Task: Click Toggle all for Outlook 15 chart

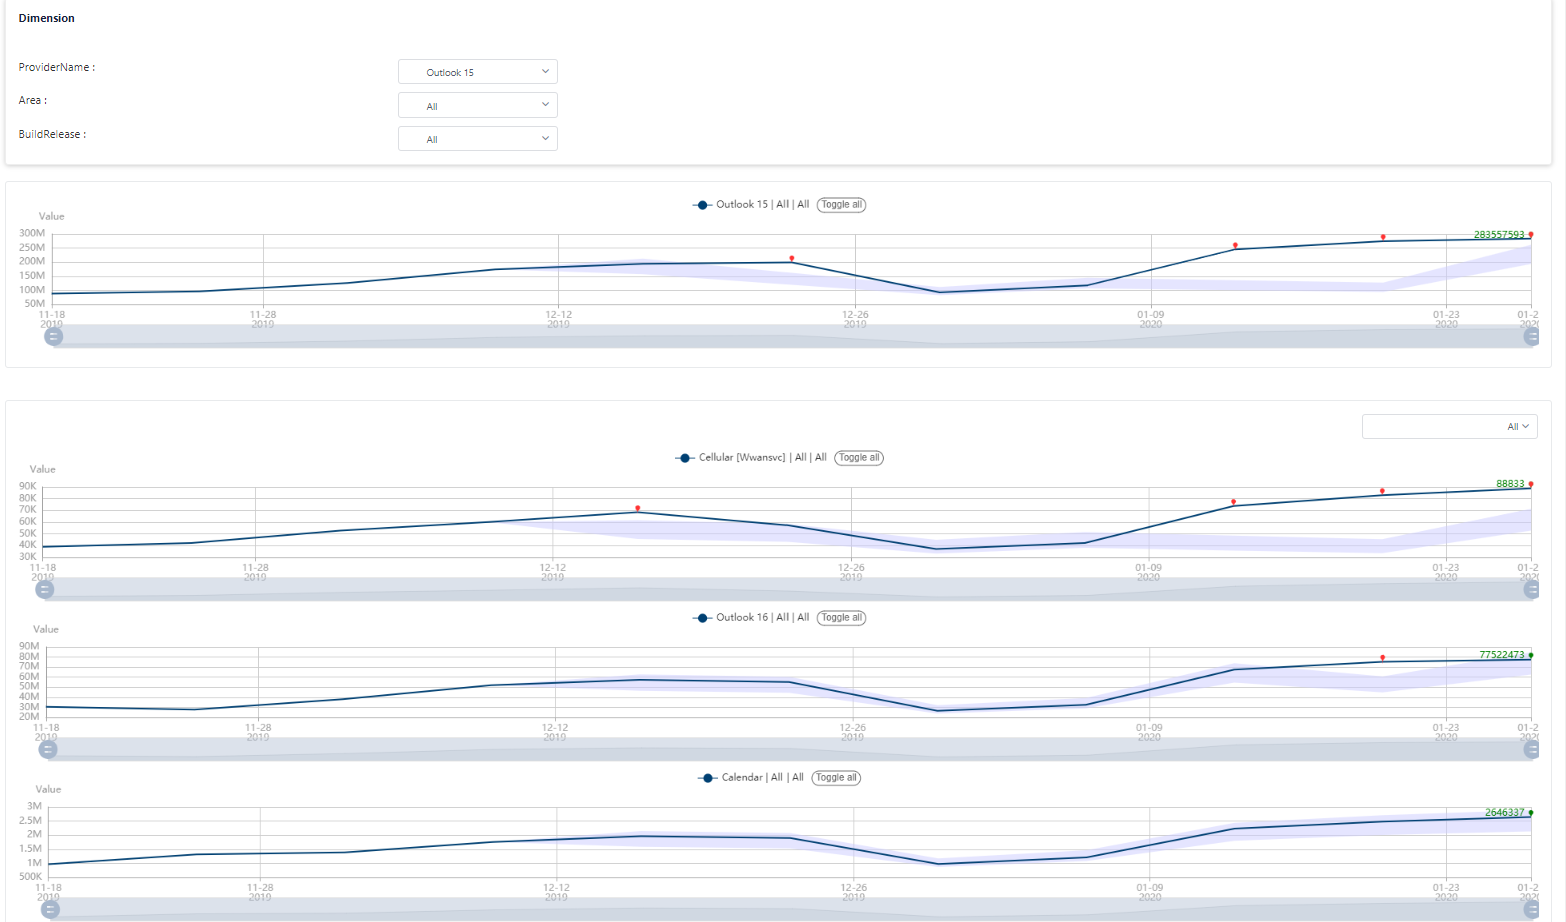Action: pyautogui.click(x=841, y=205)
